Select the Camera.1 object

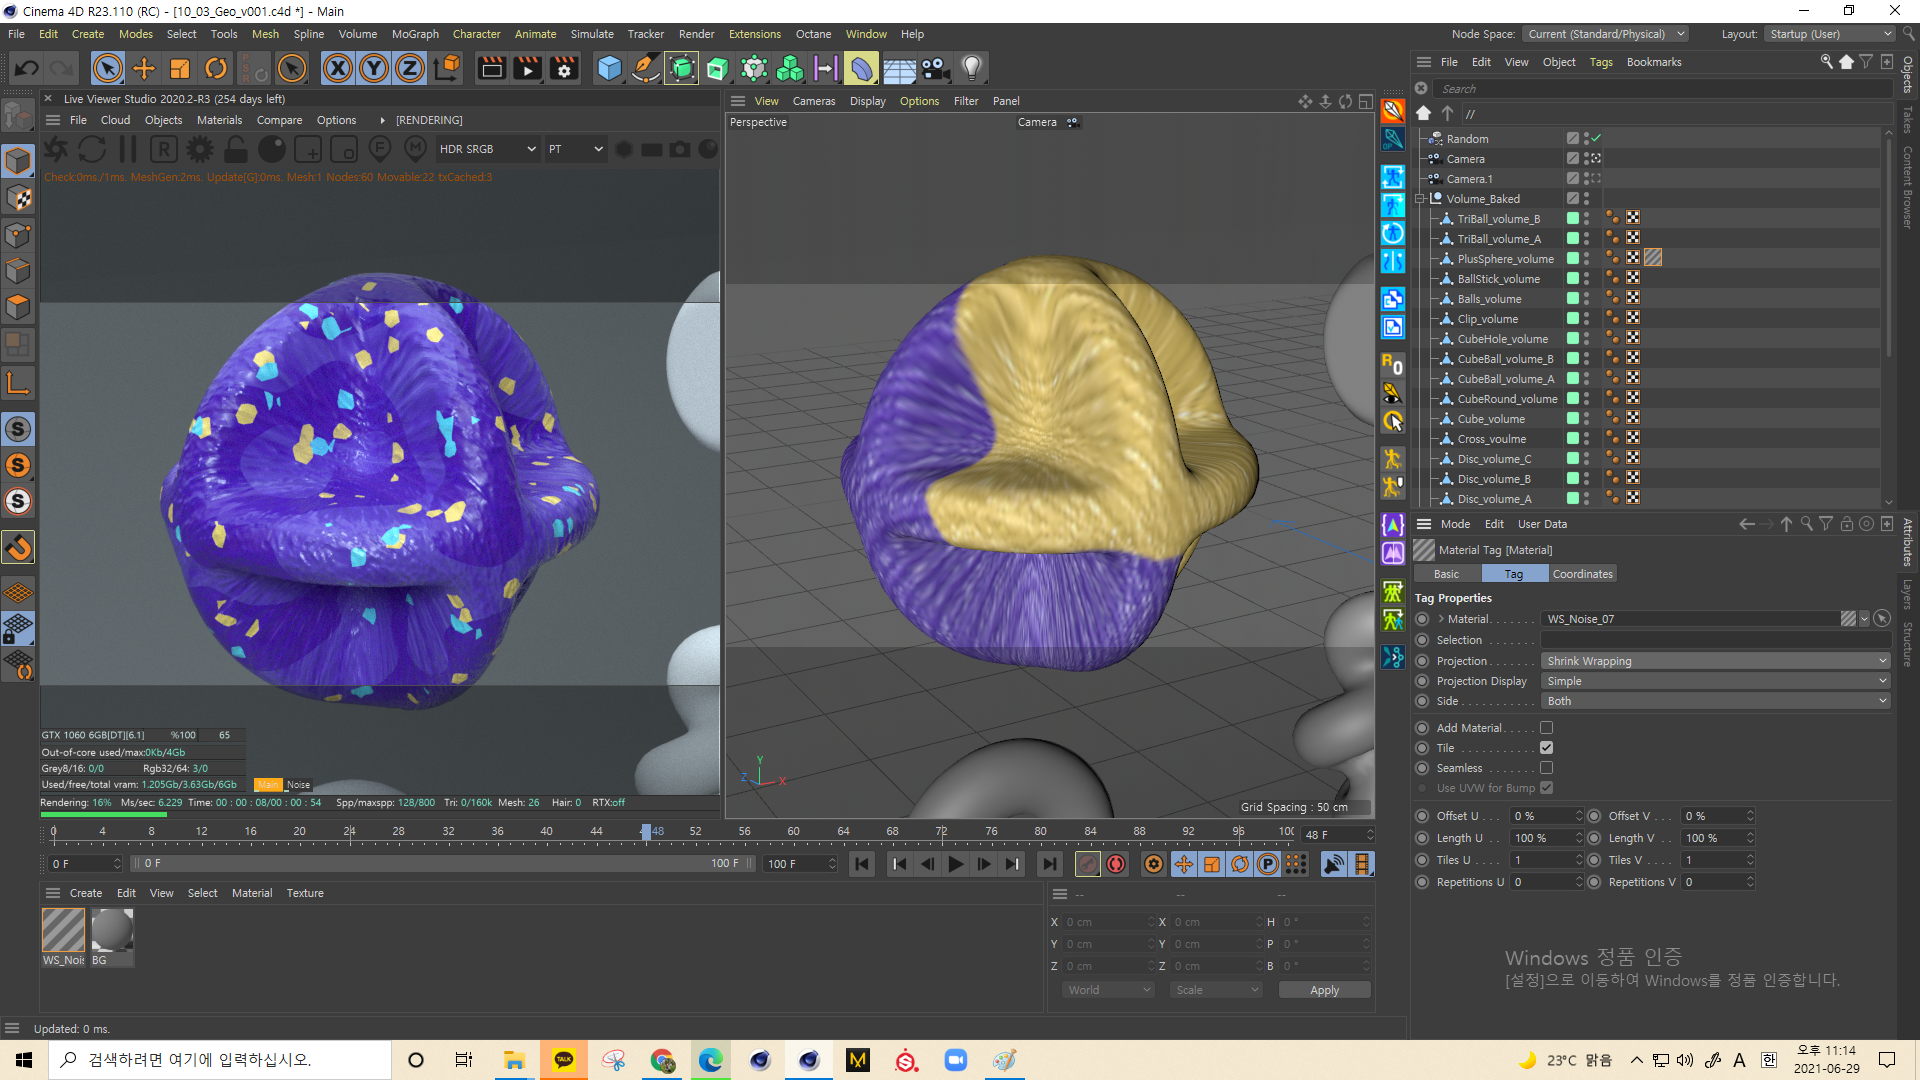(x=1469, y=179)
